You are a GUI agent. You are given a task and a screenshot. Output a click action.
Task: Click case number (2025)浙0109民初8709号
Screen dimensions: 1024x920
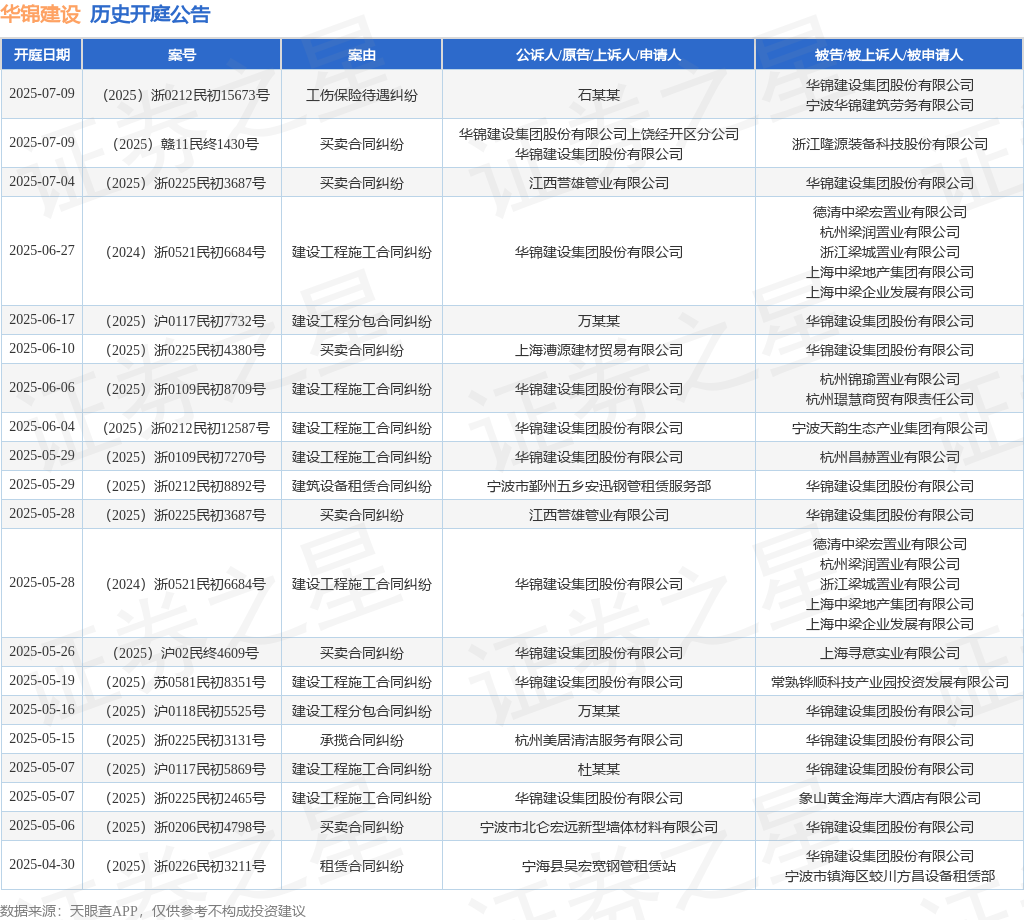[x=185, y=389]
